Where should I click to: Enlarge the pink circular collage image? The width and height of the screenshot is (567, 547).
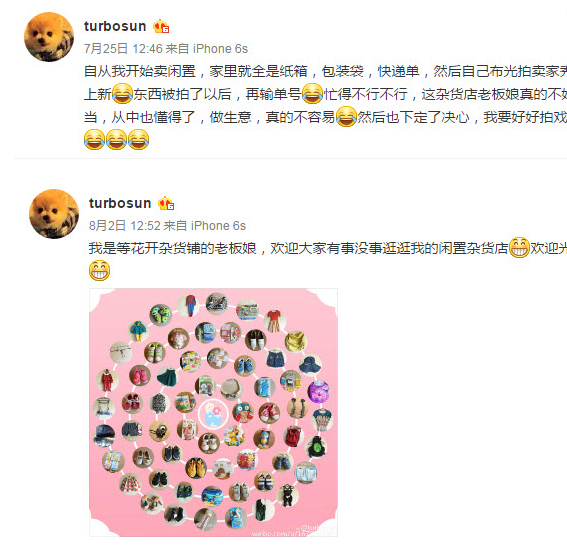pos(213,413)
